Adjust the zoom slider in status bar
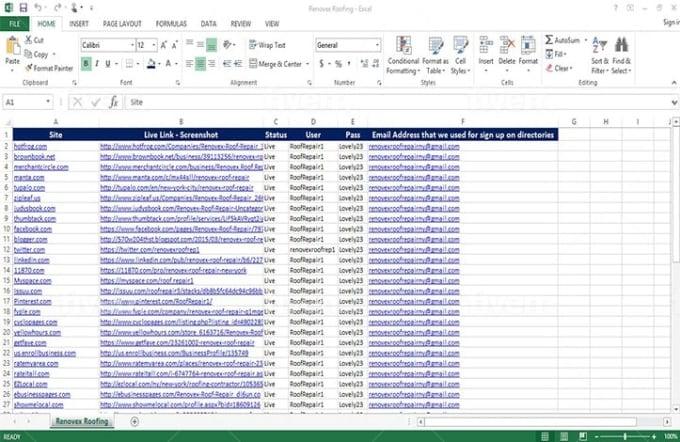The width and height of the screenshot is (680, 442). click(625, 436)
